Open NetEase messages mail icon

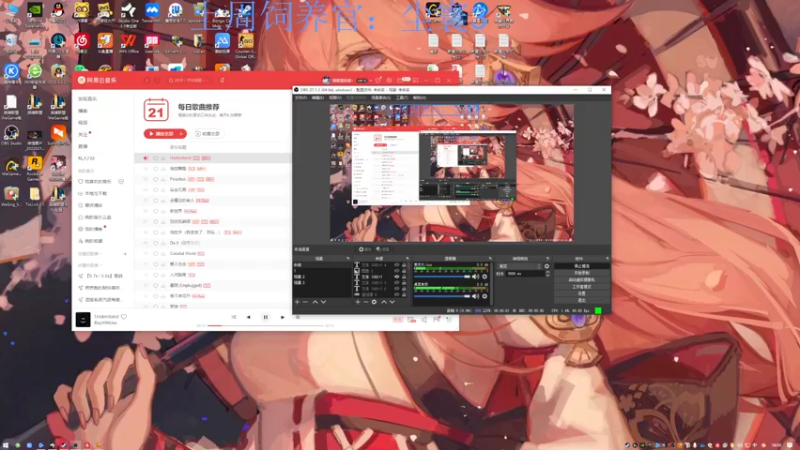(400, 80)
